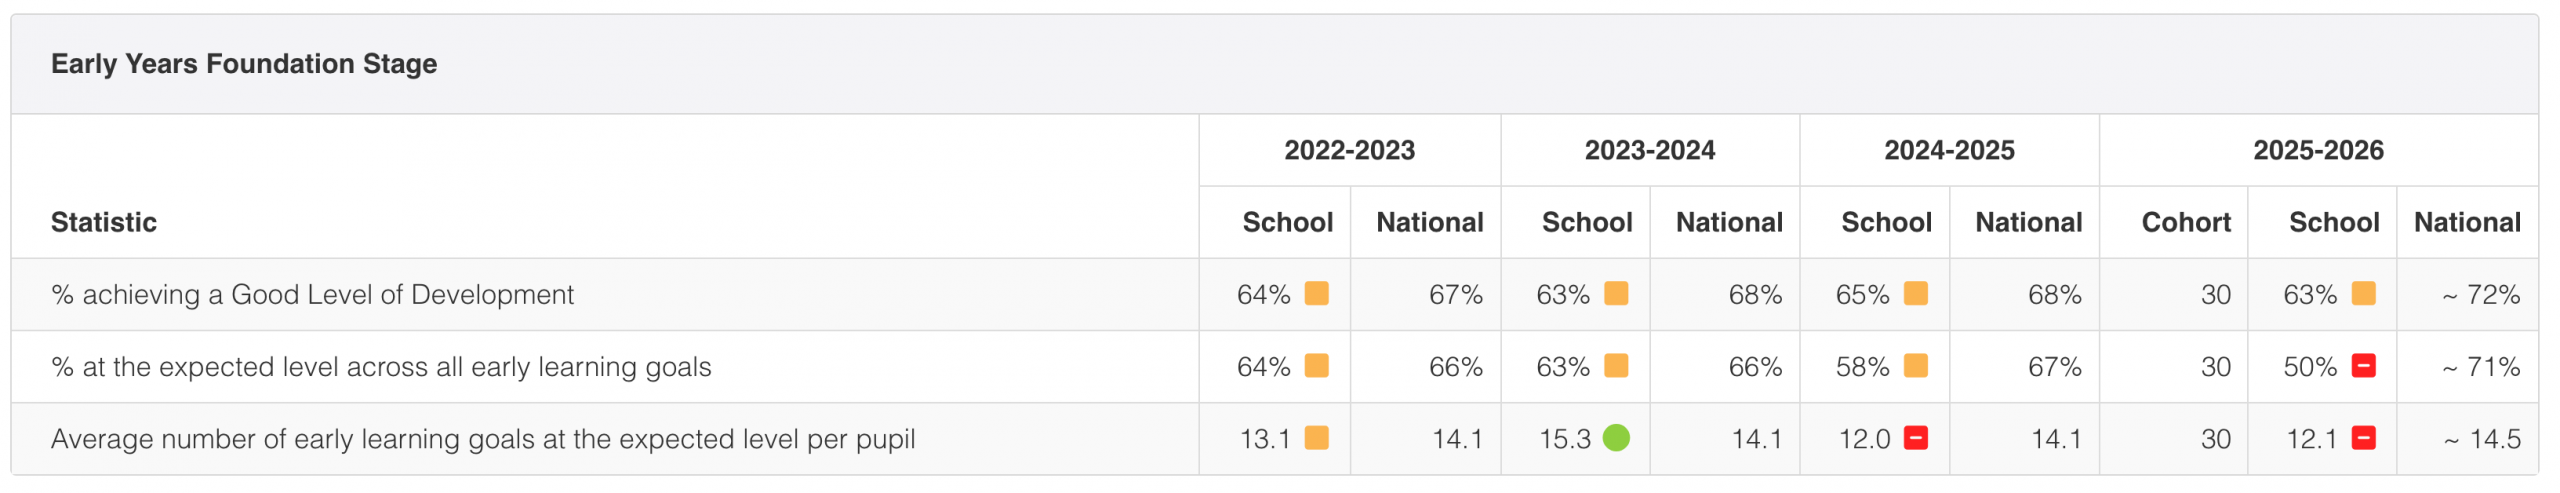Click the orange square next to 58%

1915,365
